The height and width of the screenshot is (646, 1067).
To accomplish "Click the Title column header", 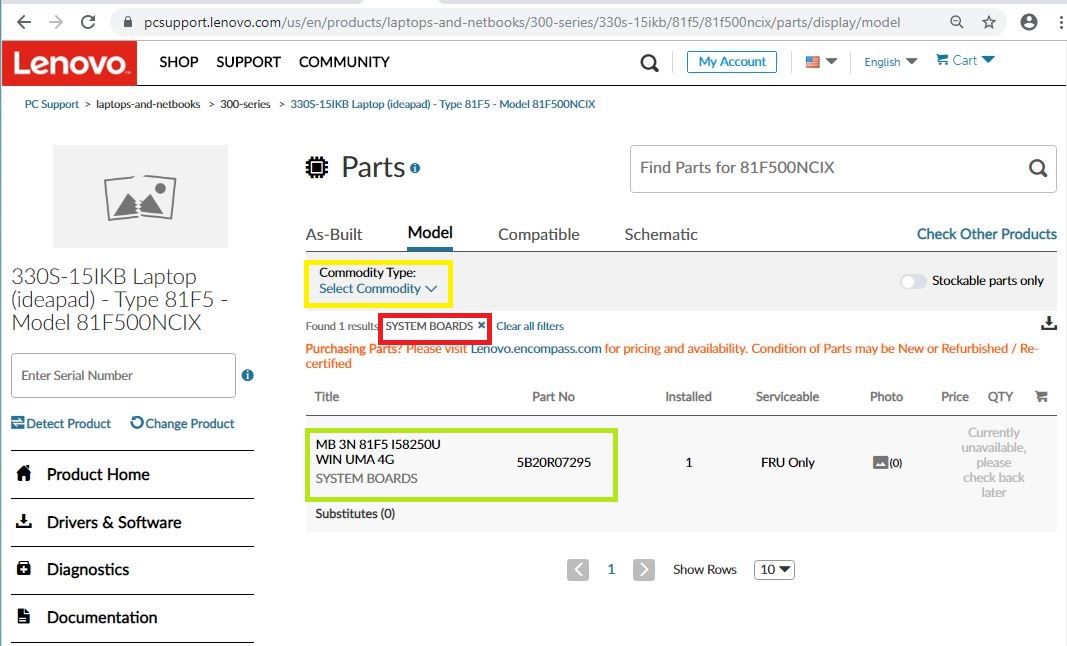I will tap(327, 397).
